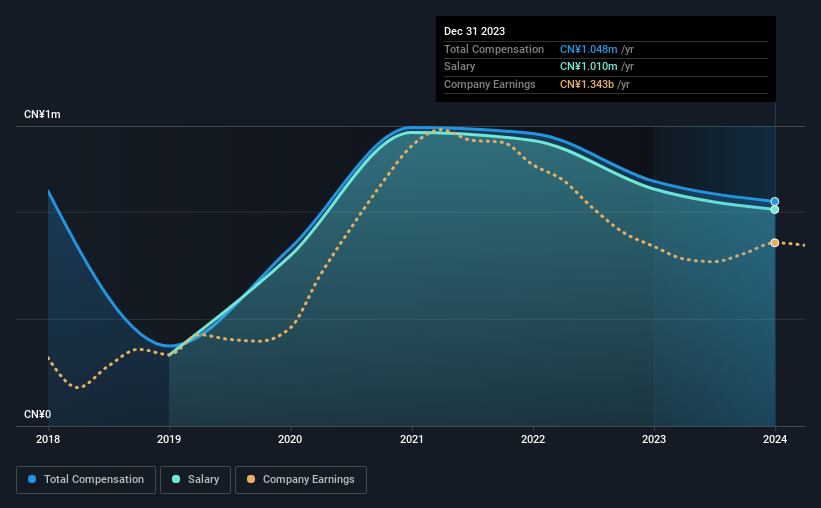Click the orange Company Earnings data point marker
The image size is (821, 508).
774,243
